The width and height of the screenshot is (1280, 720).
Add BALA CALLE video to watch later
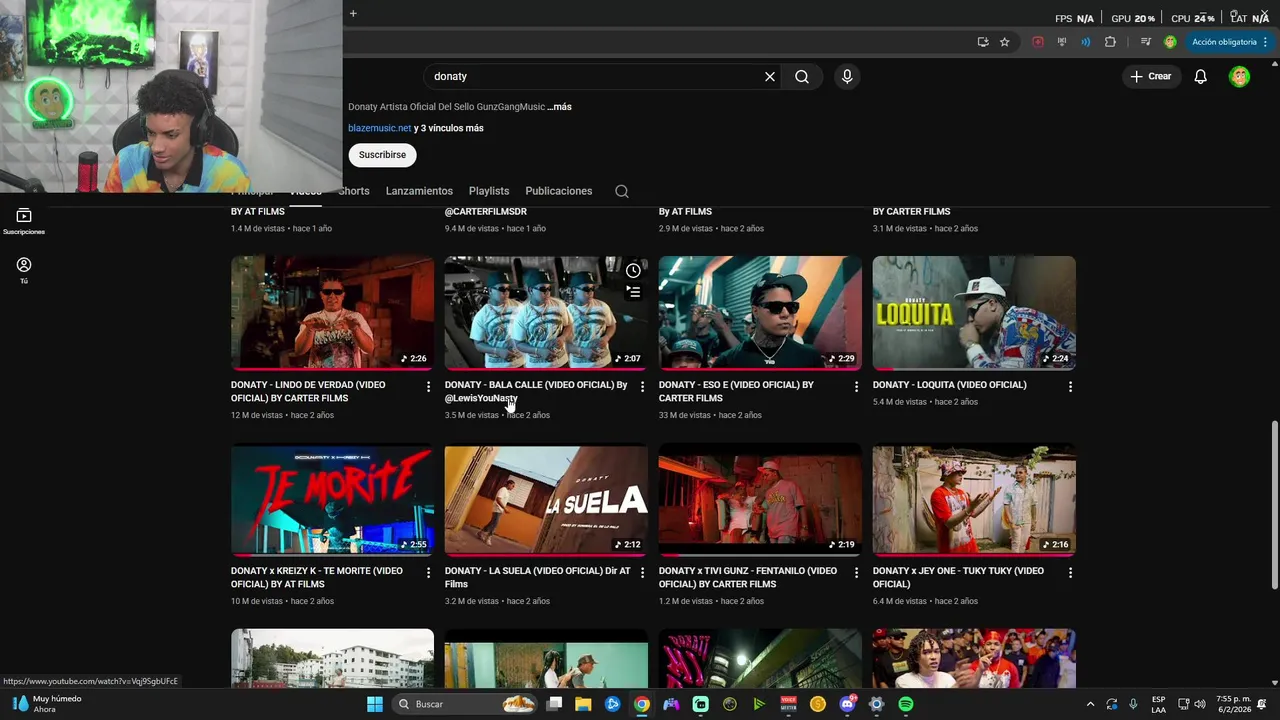click(x=633, y=270)
